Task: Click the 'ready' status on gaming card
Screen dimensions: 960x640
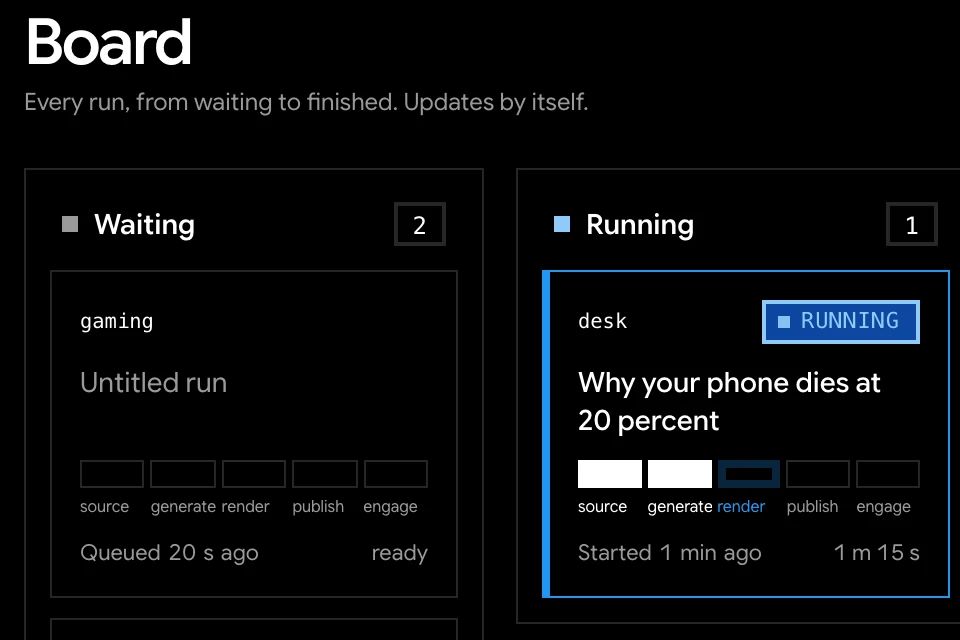Action: click(399, 553)
